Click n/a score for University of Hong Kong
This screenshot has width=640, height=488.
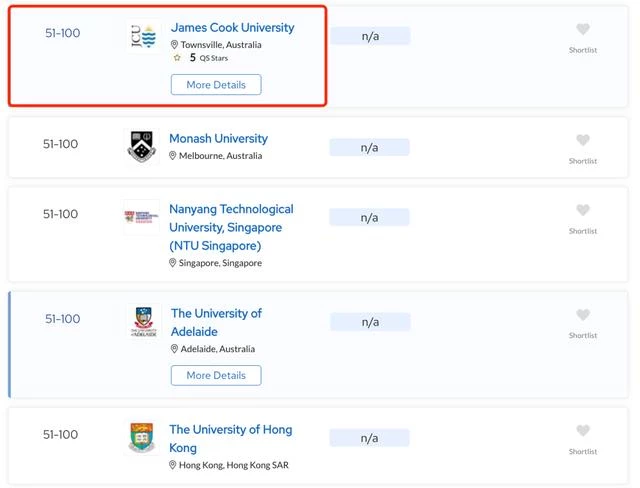coord(369,438)
